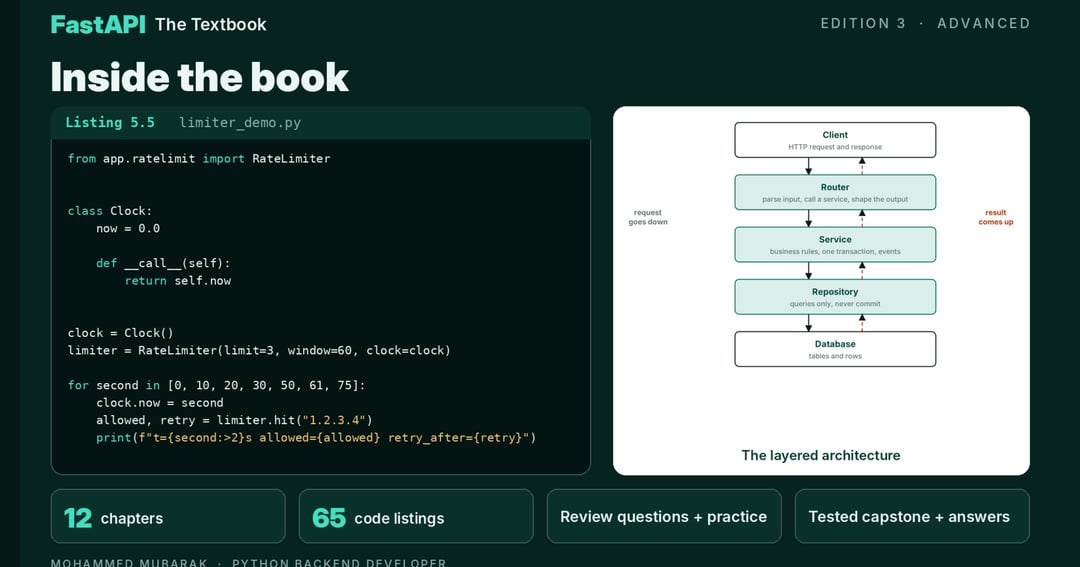Click the 'Tested capstone + answers' card
Screen dimensions: 1080x567
click(x=912, y=516)
